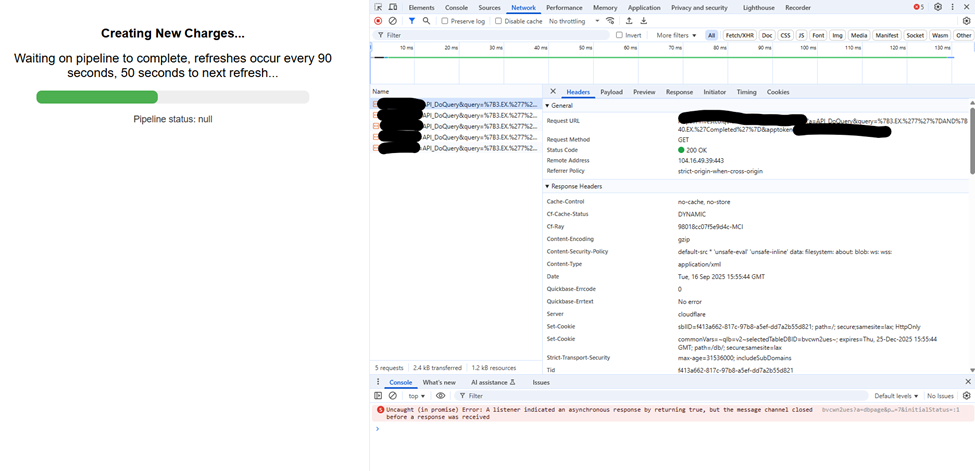Screen dimensions: 975x471
Task: Click the import HAR upload icon
Action: point(628,21)
